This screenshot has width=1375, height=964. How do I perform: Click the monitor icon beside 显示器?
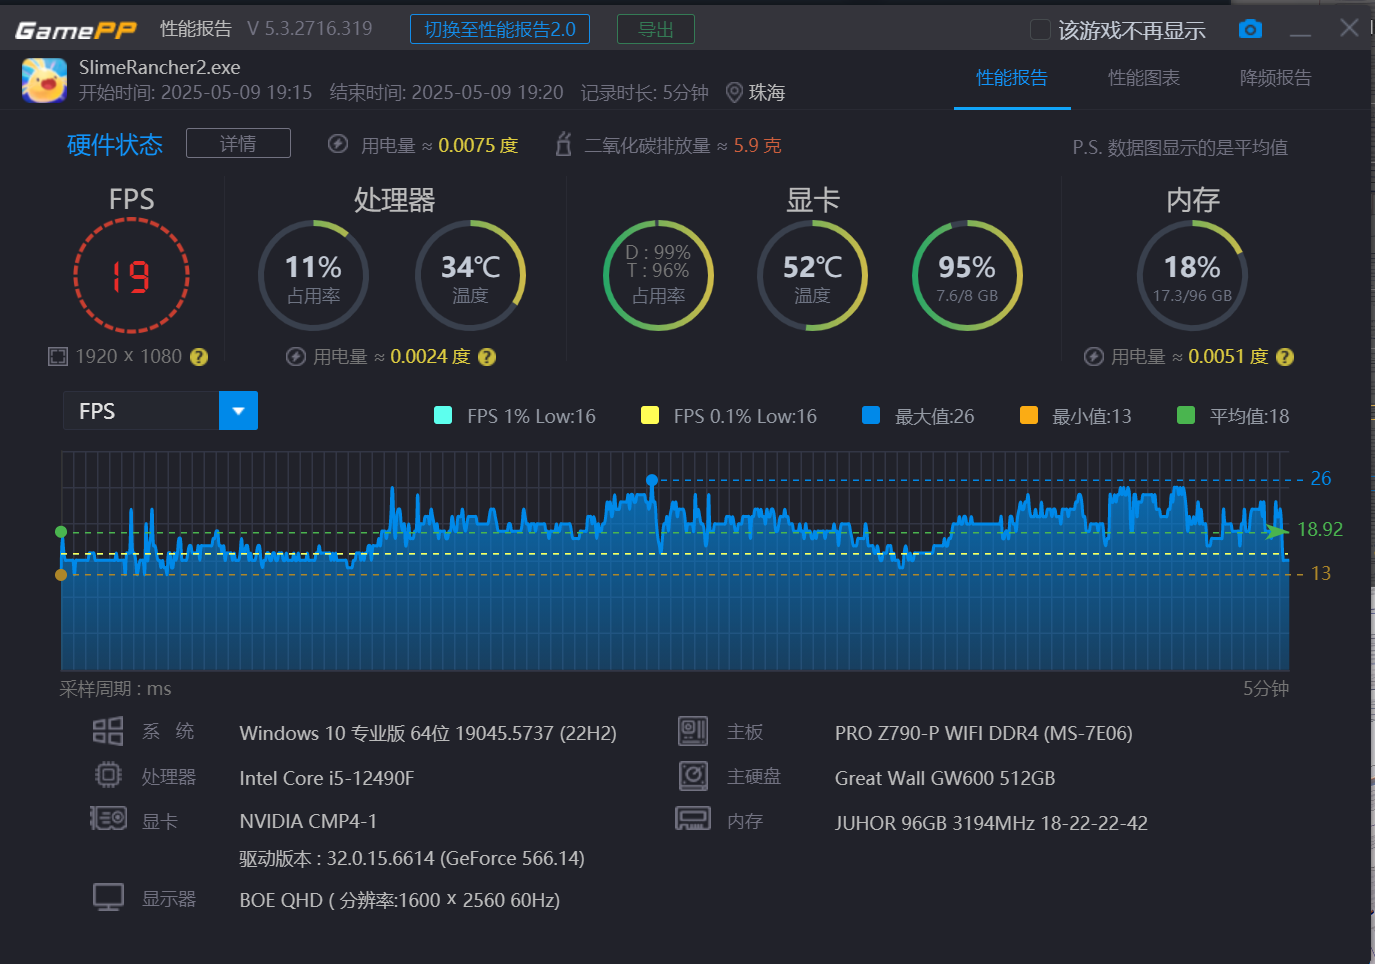(x=108, y=897)
